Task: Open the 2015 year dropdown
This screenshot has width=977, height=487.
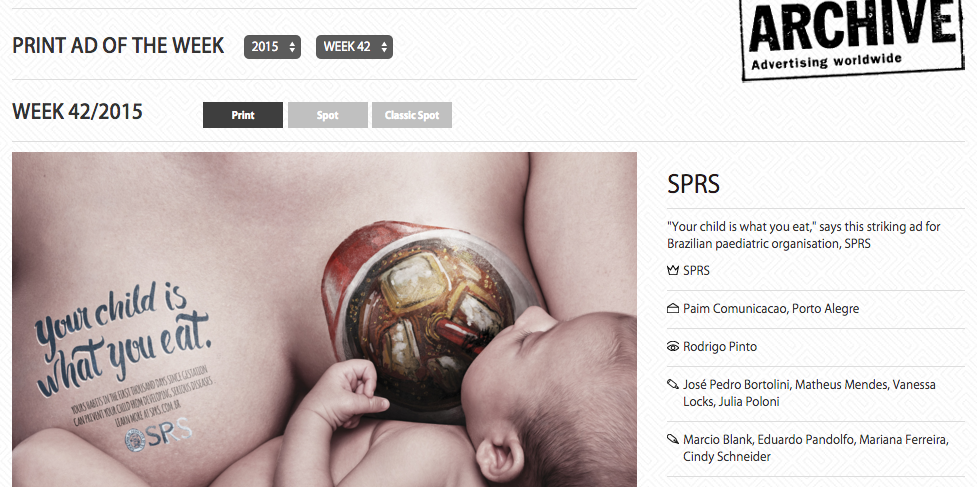Action: coord(272,47)
